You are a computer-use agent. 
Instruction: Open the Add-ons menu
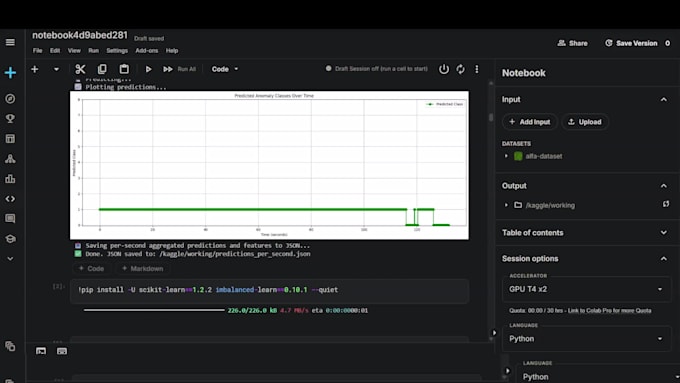click(x=147, y=51)
